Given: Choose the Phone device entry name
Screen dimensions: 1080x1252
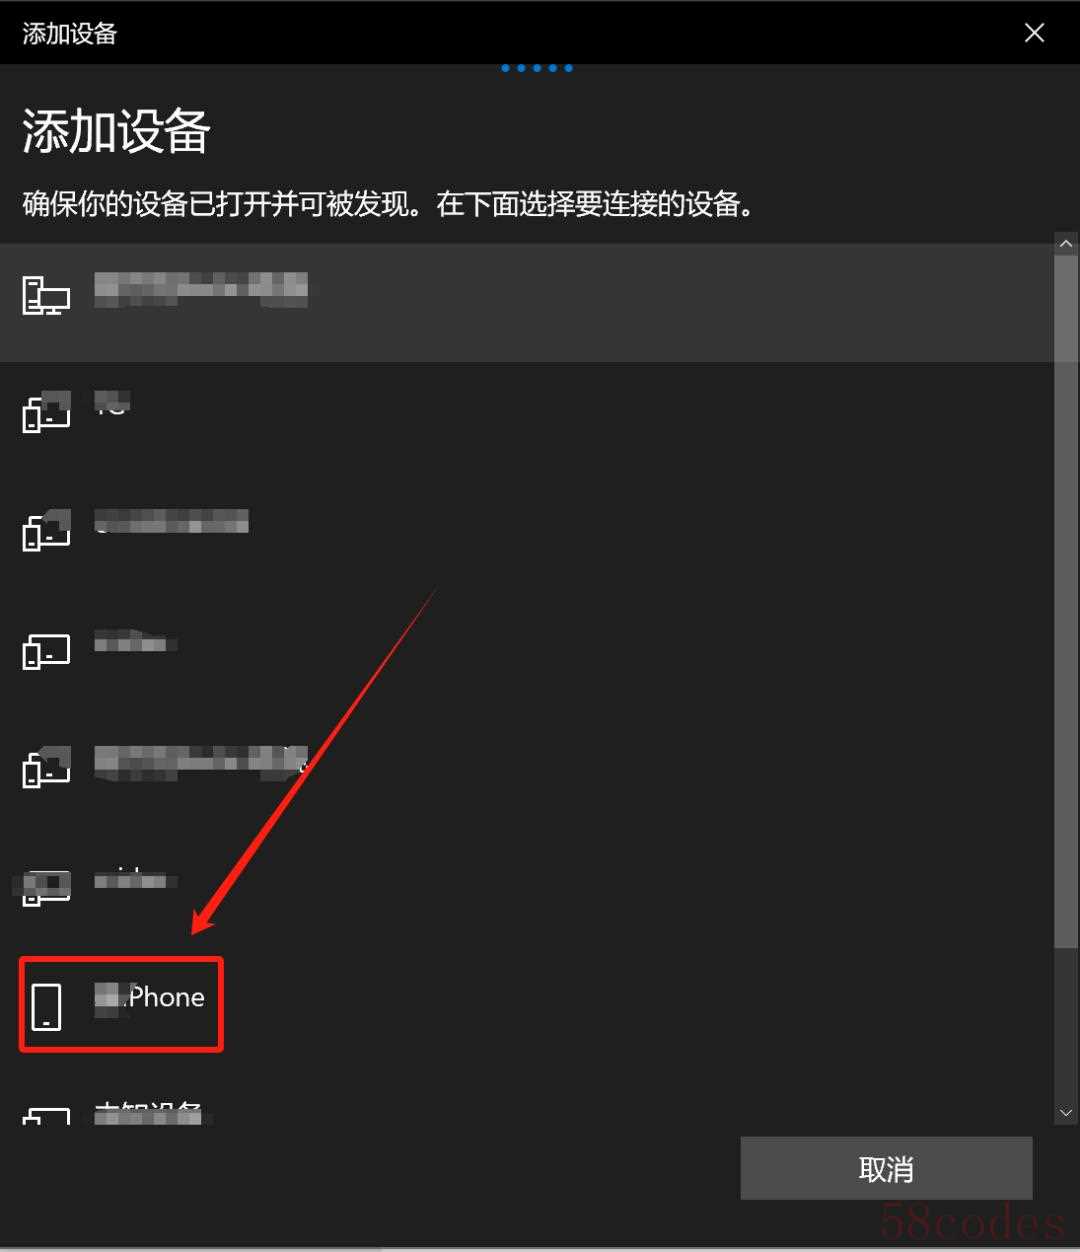Looking at the screenshot, I should click(x=150, y=997).
